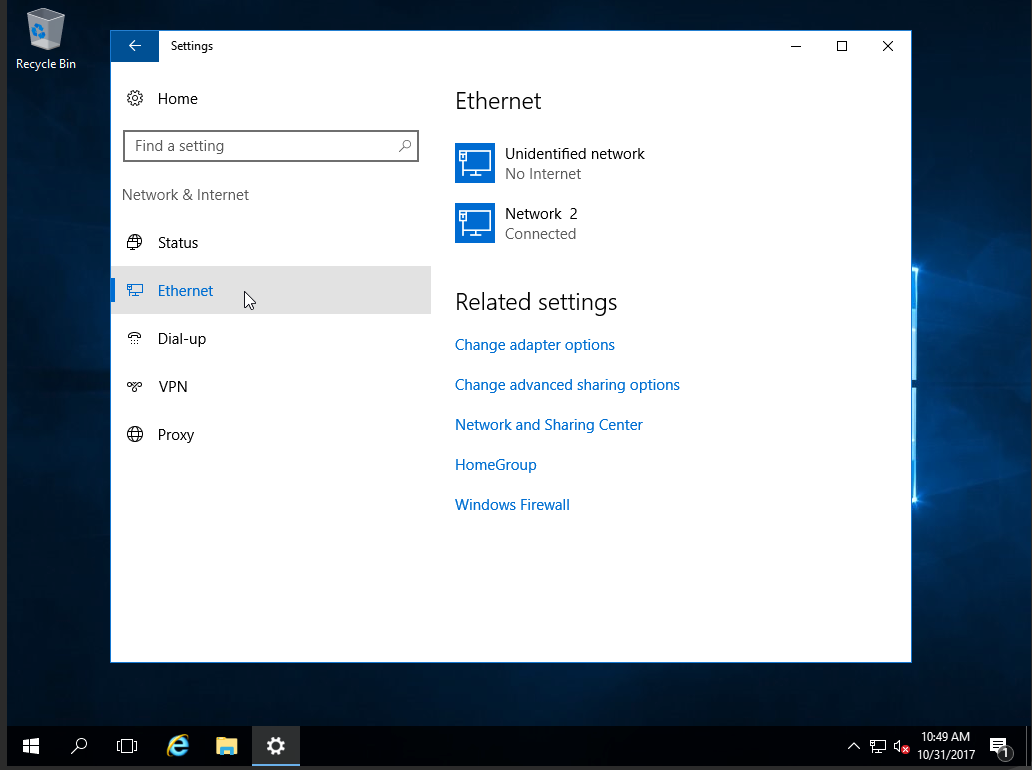This screenshot has height=770, width=1032.
Task: Go to Status page
Action: tap(271, 242)
